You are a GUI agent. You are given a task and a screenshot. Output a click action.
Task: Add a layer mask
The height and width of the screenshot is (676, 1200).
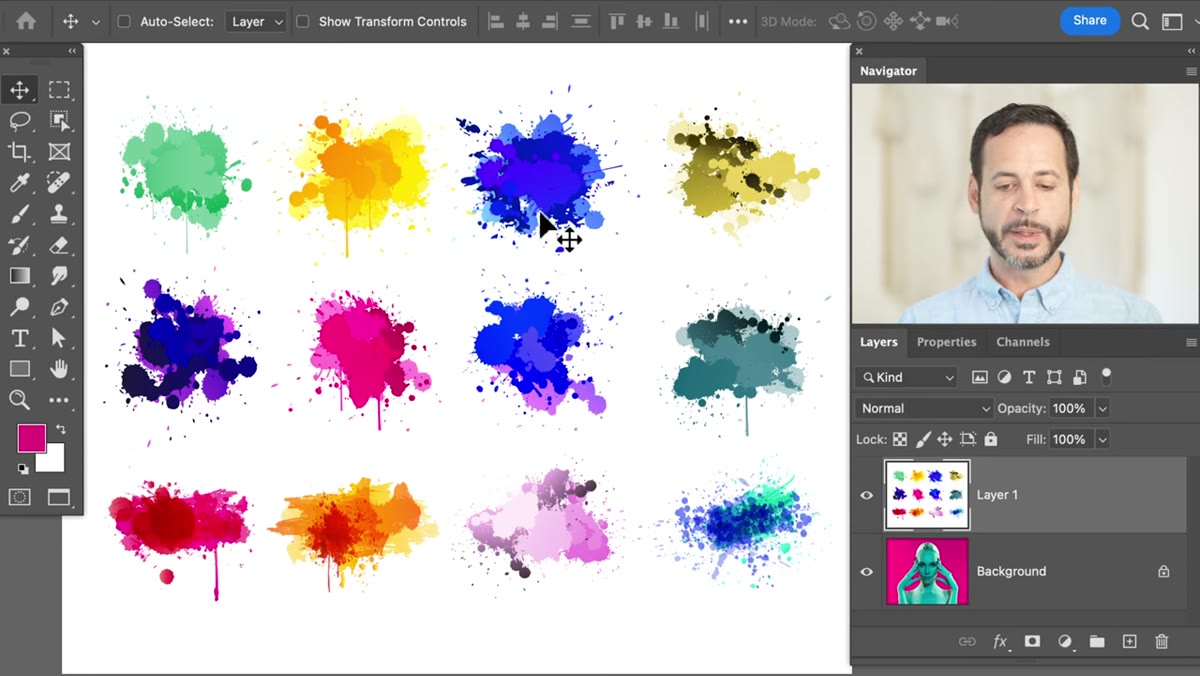coord(1032,642)
